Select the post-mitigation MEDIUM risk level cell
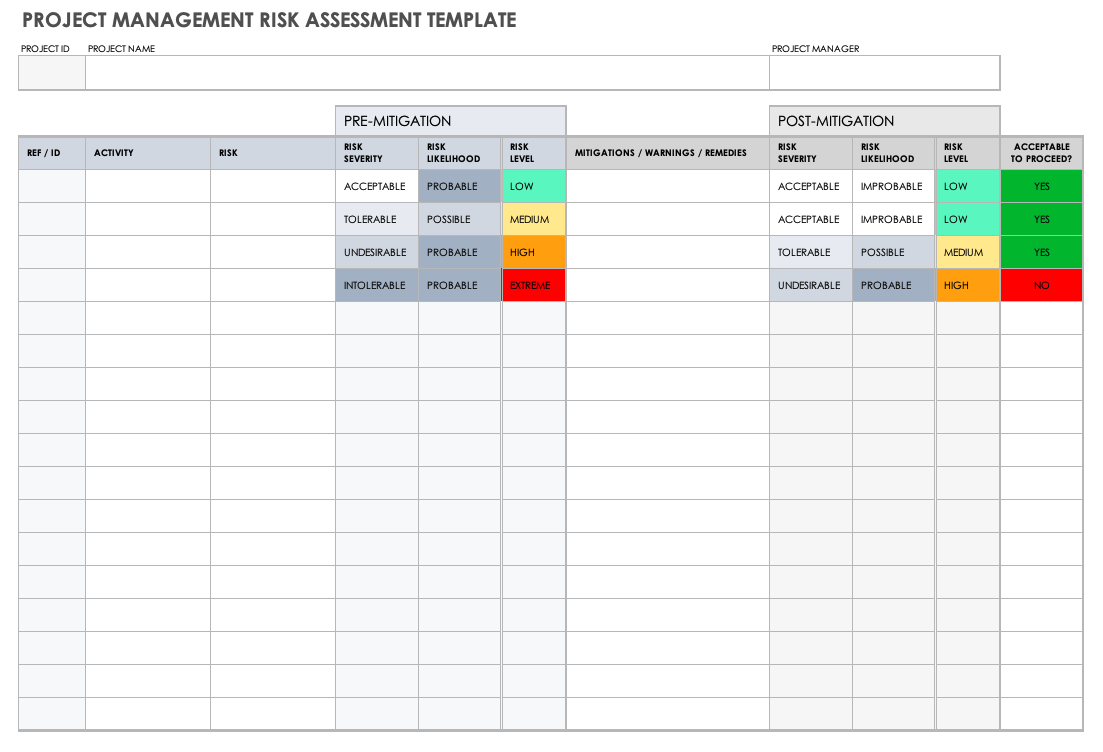 tap(967, 253)
